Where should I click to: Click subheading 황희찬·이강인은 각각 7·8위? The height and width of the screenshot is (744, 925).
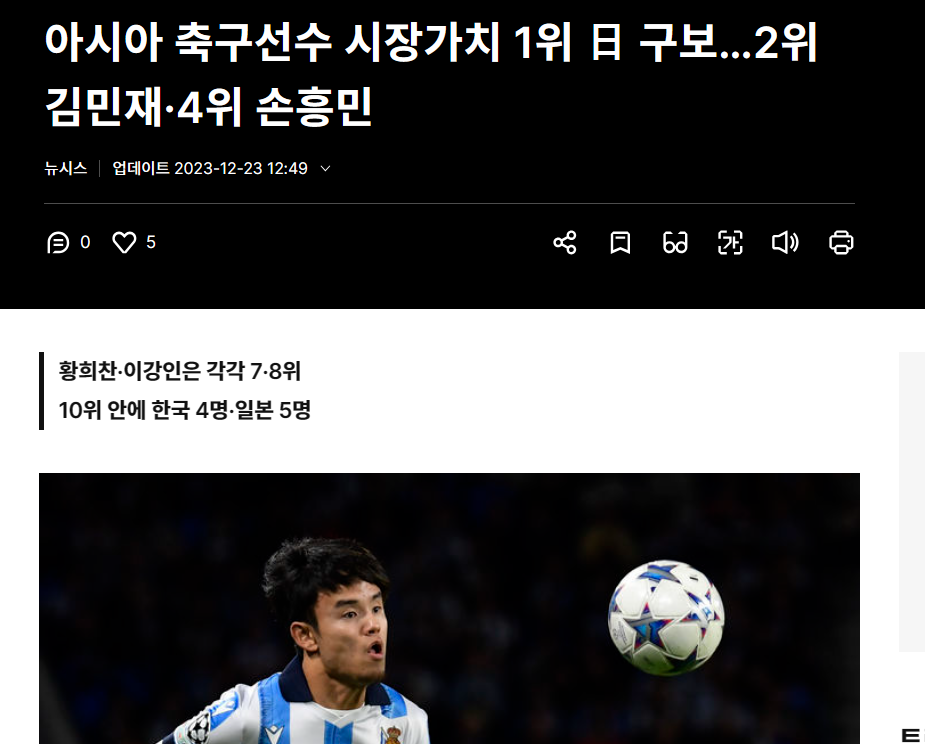[180, 371]
